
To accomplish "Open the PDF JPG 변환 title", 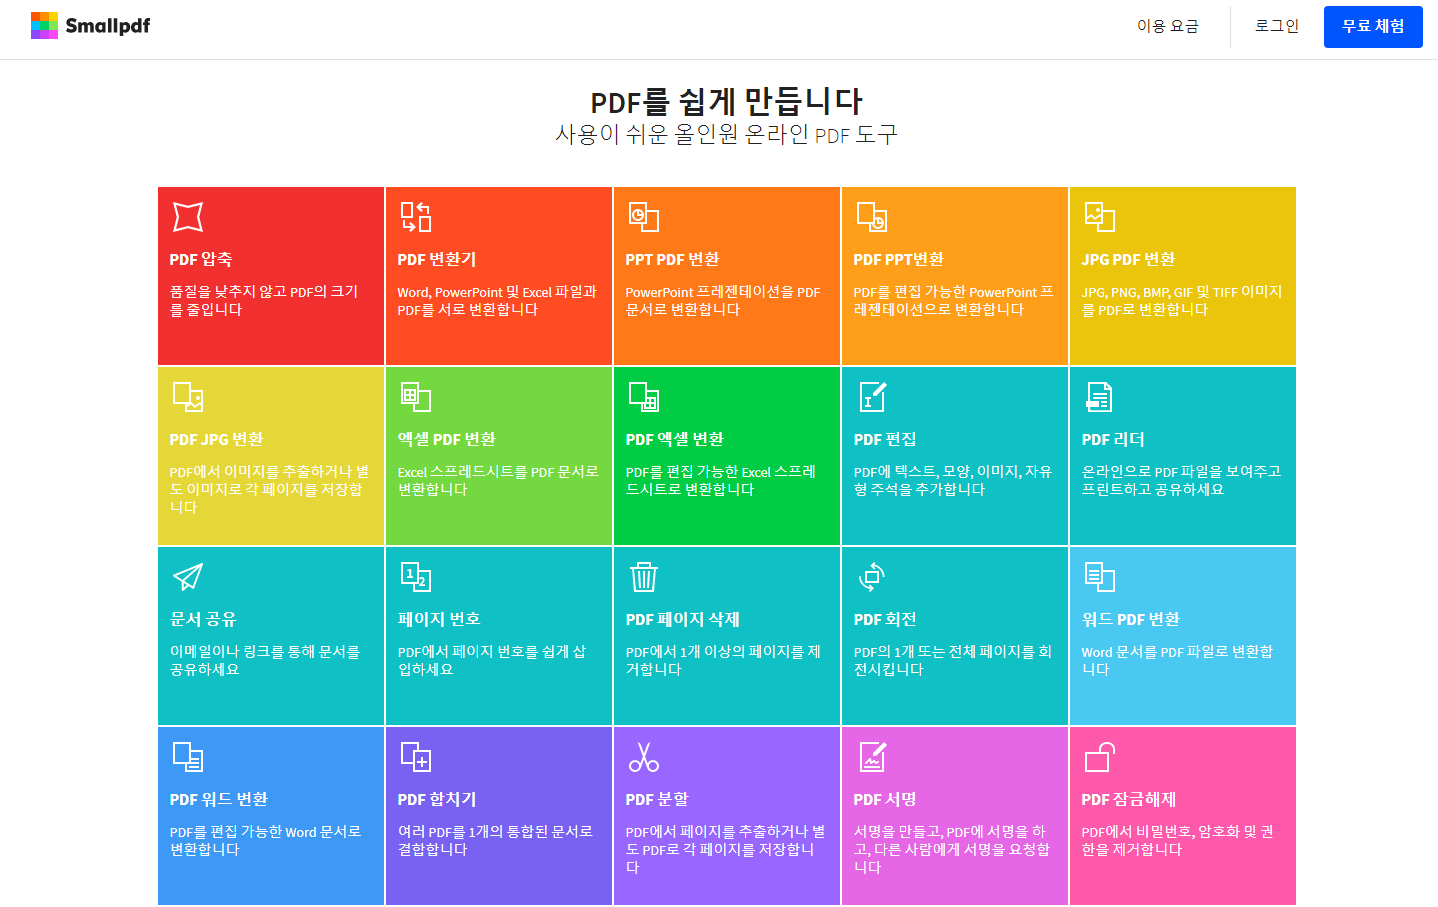I will 217,440.
